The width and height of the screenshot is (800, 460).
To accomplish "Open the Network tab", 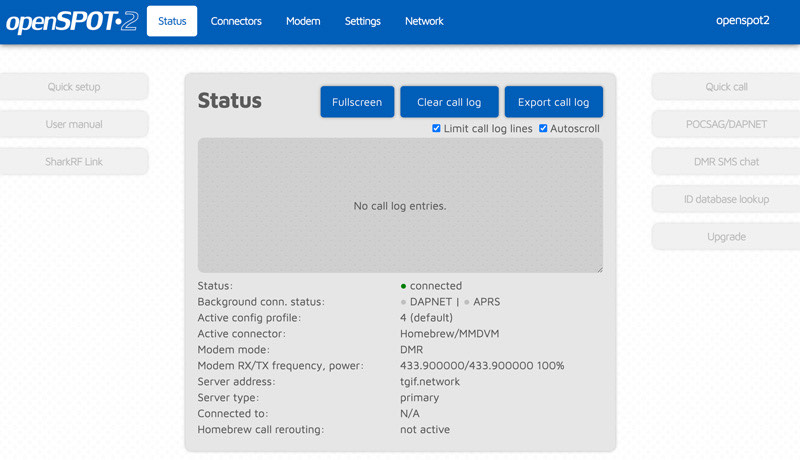I will click(424, 21).
